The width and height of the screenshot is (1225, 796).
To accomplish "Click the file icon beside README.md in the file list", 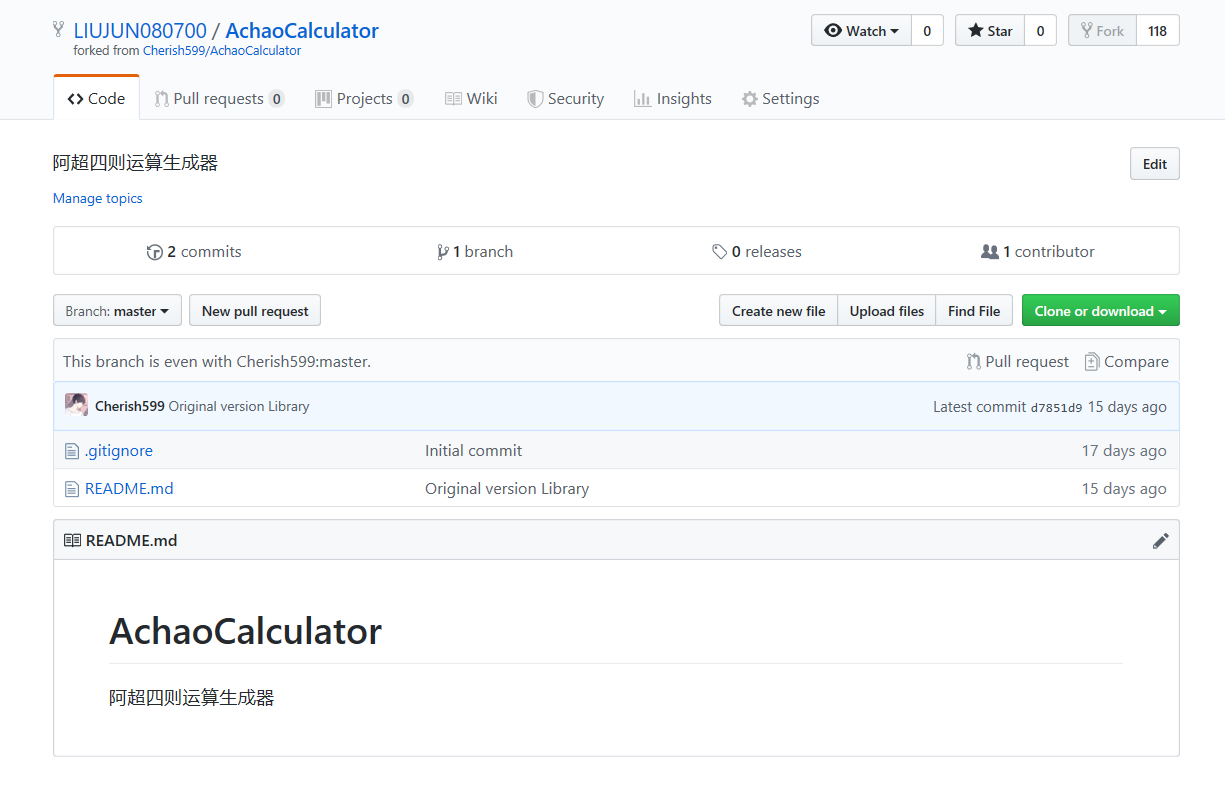I will pos(71,489).
